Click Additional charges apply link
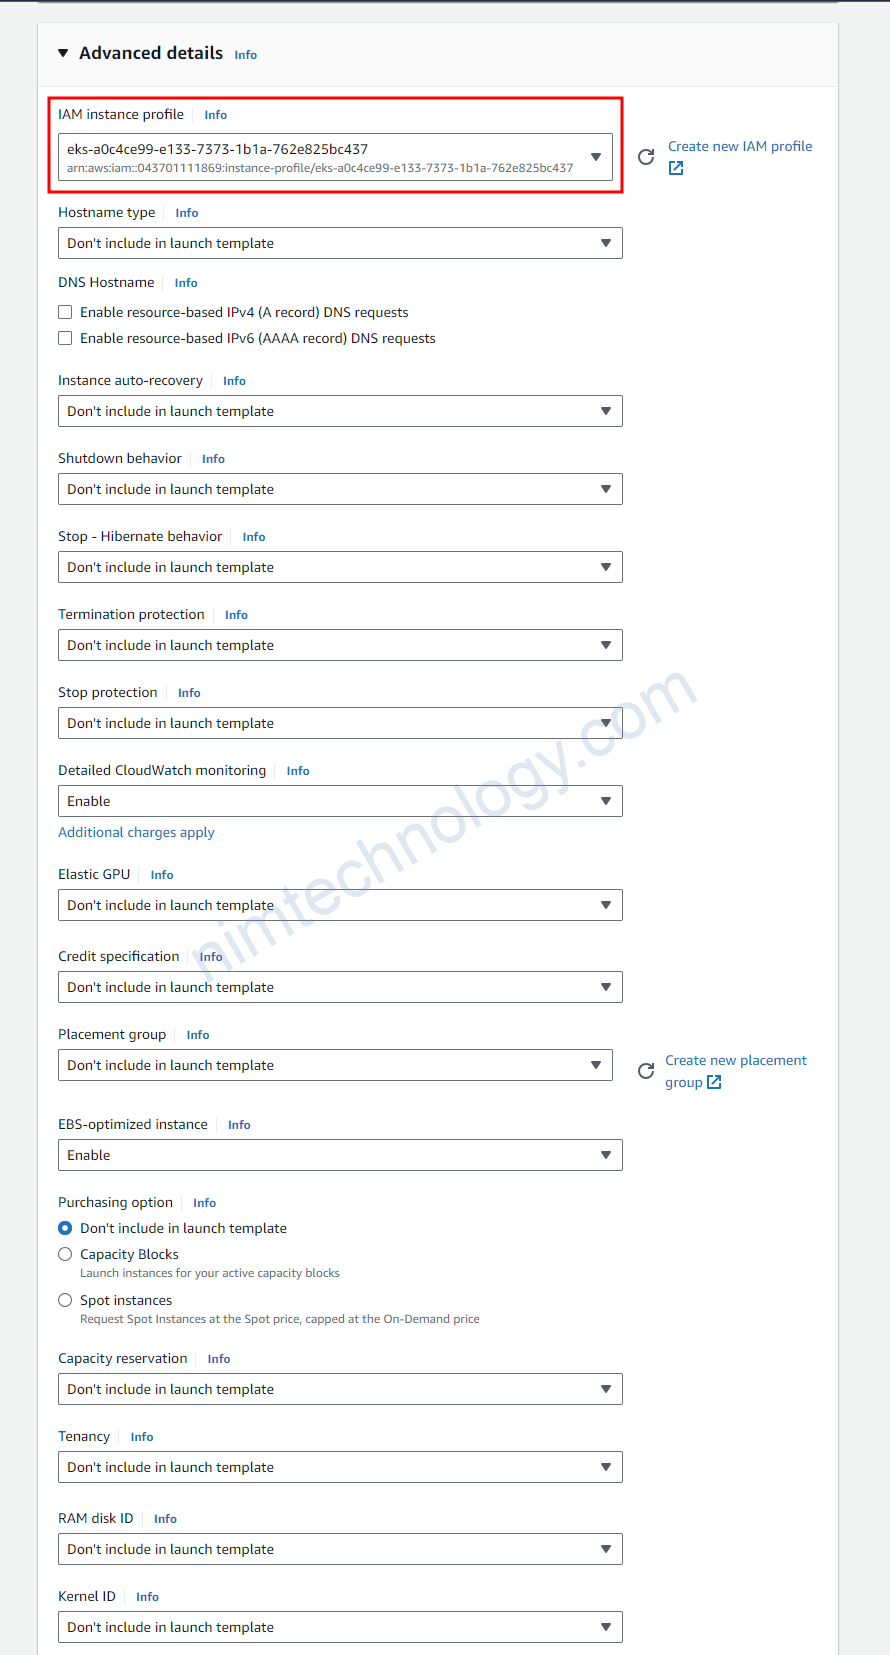 (136, 832)
